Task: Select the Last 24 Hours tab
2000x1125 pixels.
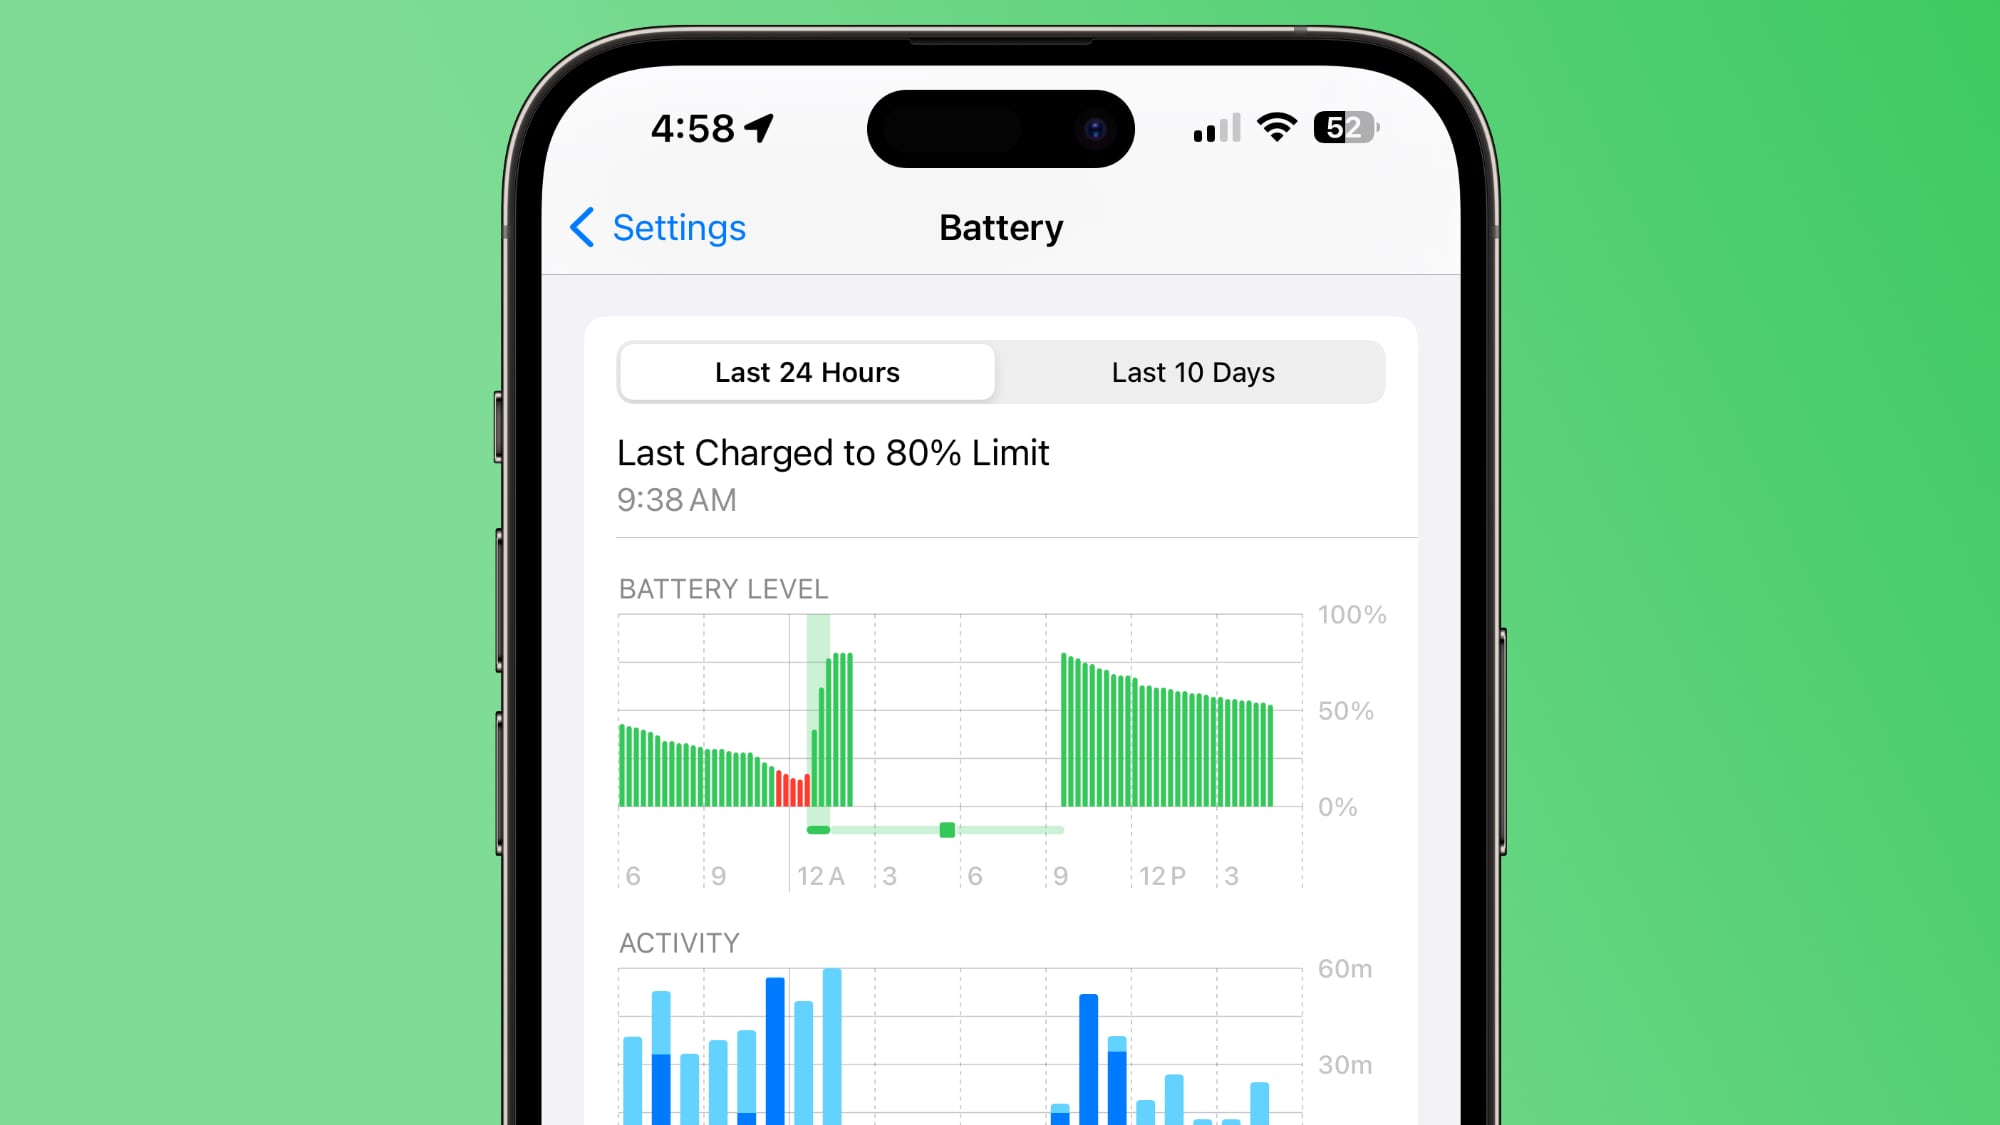Action: coord(806,372)
